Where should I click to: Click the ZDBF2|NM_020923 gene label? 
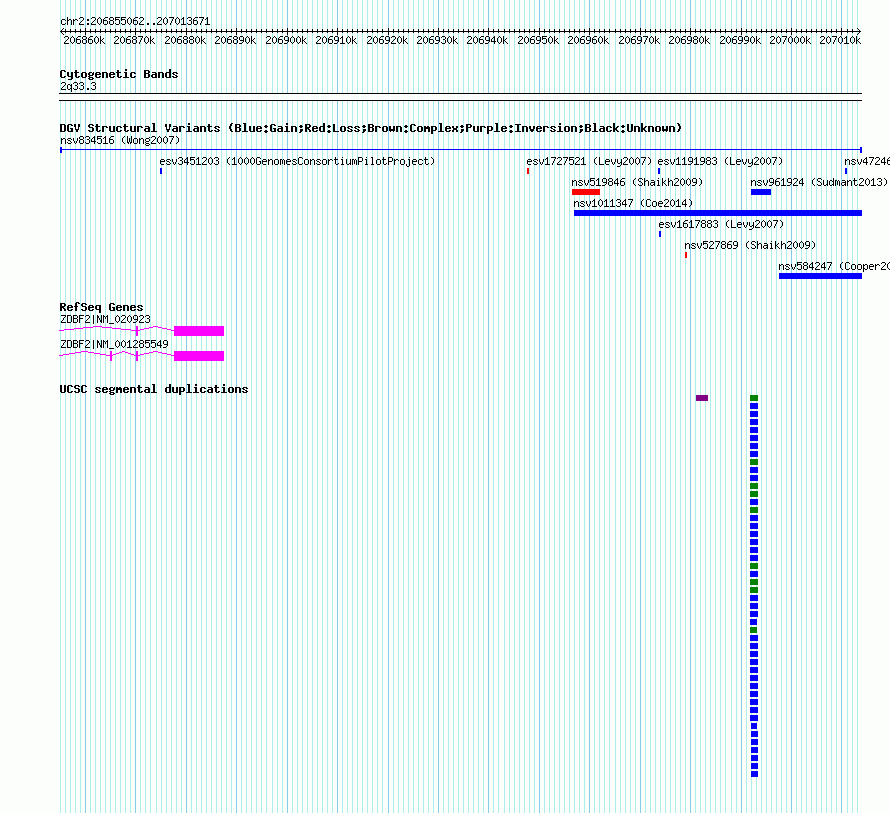coord(105,319)
